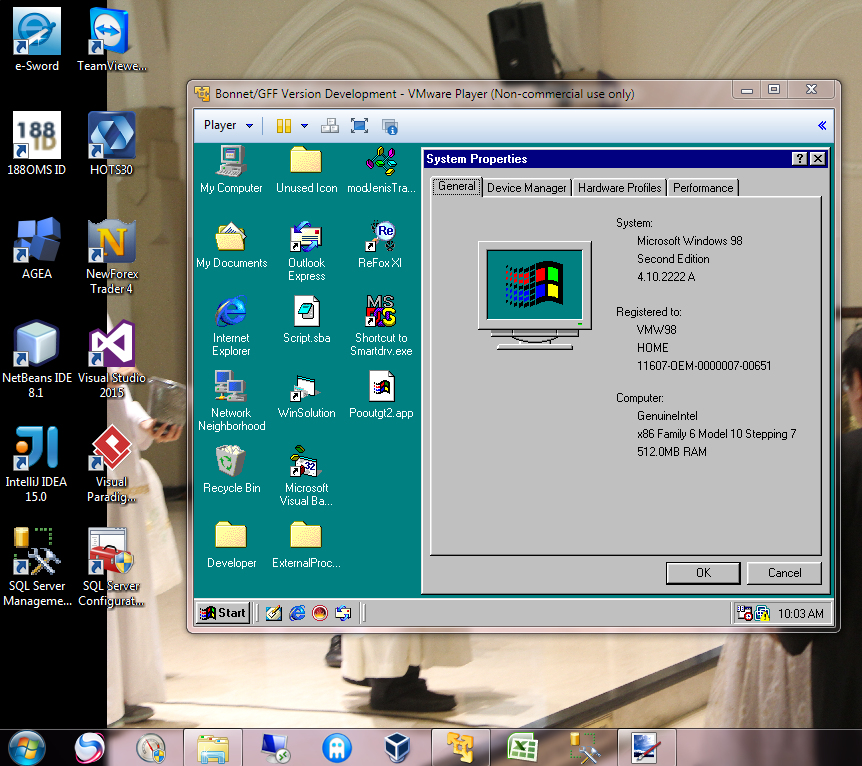Collapse the VMware toolbar with the chevron
The height and width of the screenshot is (766, 862).
click(x=822, y=126)
